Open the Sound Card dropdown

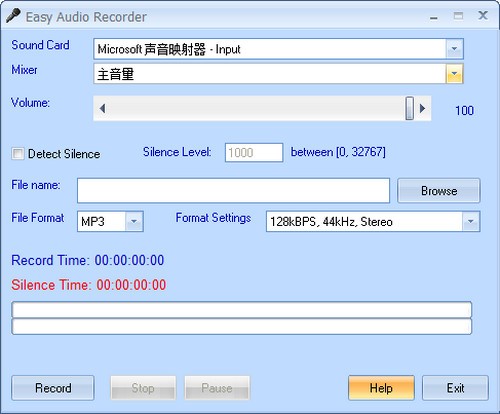coord(278,49)
